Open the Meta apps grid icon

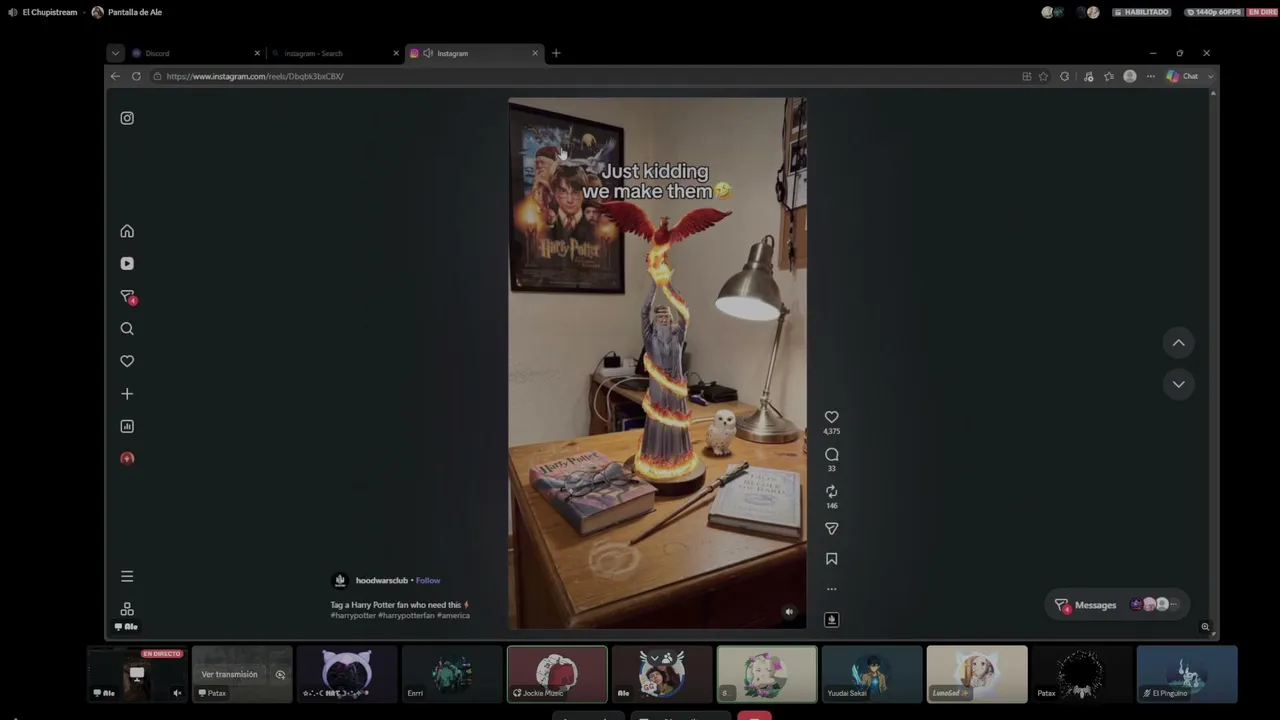(x=127, y=609)
